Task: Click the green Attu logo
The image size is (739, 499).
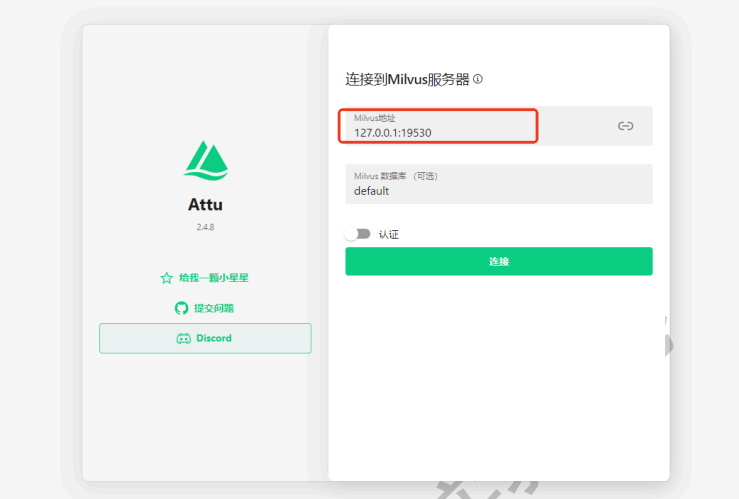Action: [x=205, y=162]
